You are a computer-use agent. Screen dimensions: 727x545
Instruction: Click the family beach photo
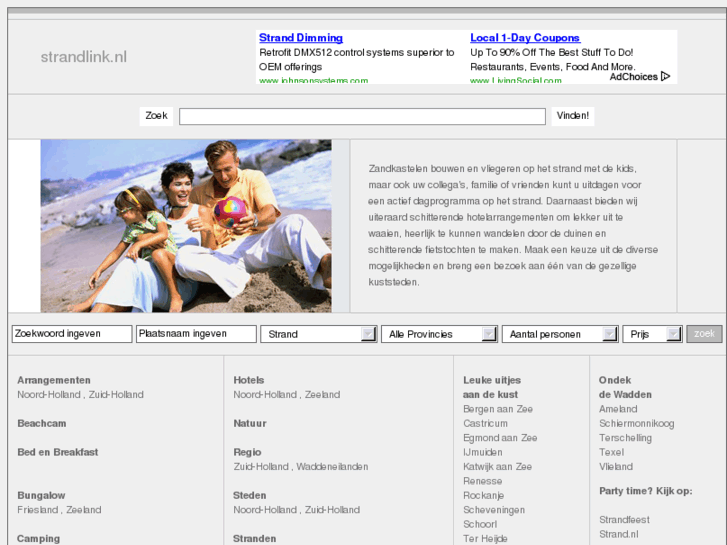point(186,226)
